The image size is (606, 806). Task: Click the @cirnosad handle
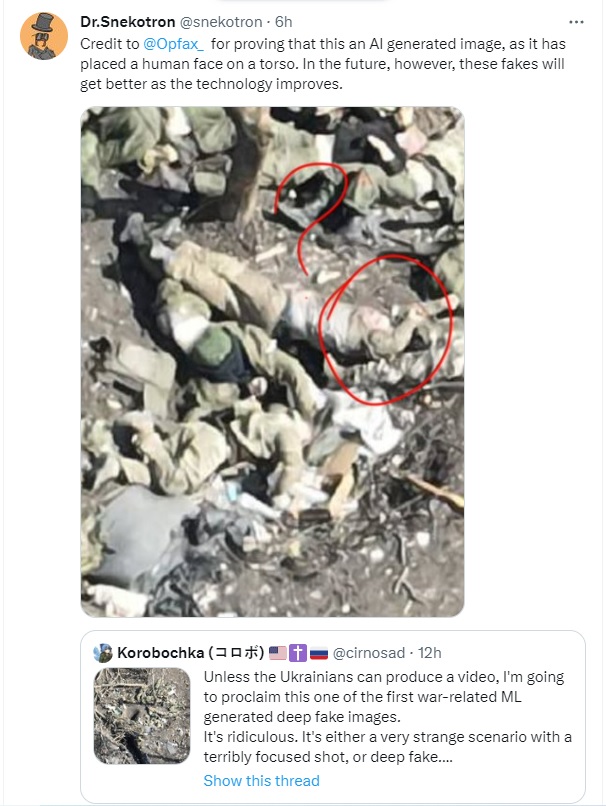click(369, 653)
